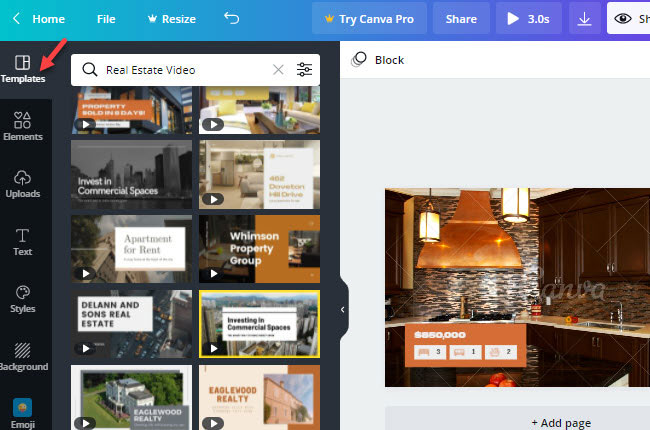The width and height of the screenshot is (650, 430).
Task: Open the Block transition option
Action: pyautogui.click(x=378, y=60)
